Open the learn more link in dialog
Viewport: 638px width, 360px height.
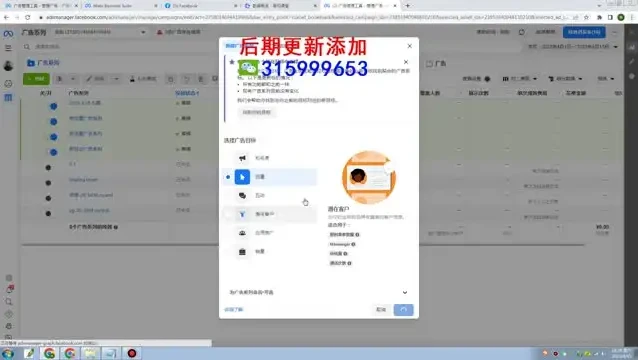pos(234,310)
